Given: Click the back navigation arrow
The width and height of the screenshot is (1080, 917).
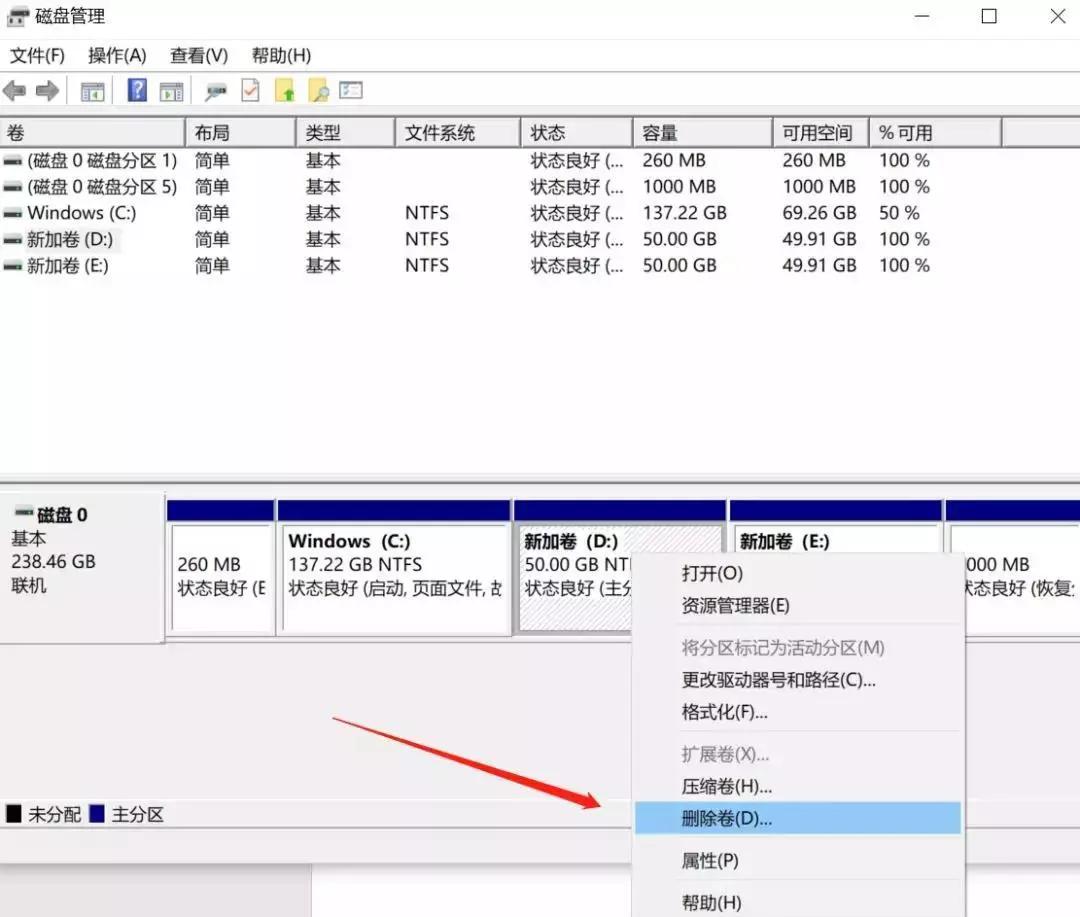Looking at the screenshot, I should [14, 90].
